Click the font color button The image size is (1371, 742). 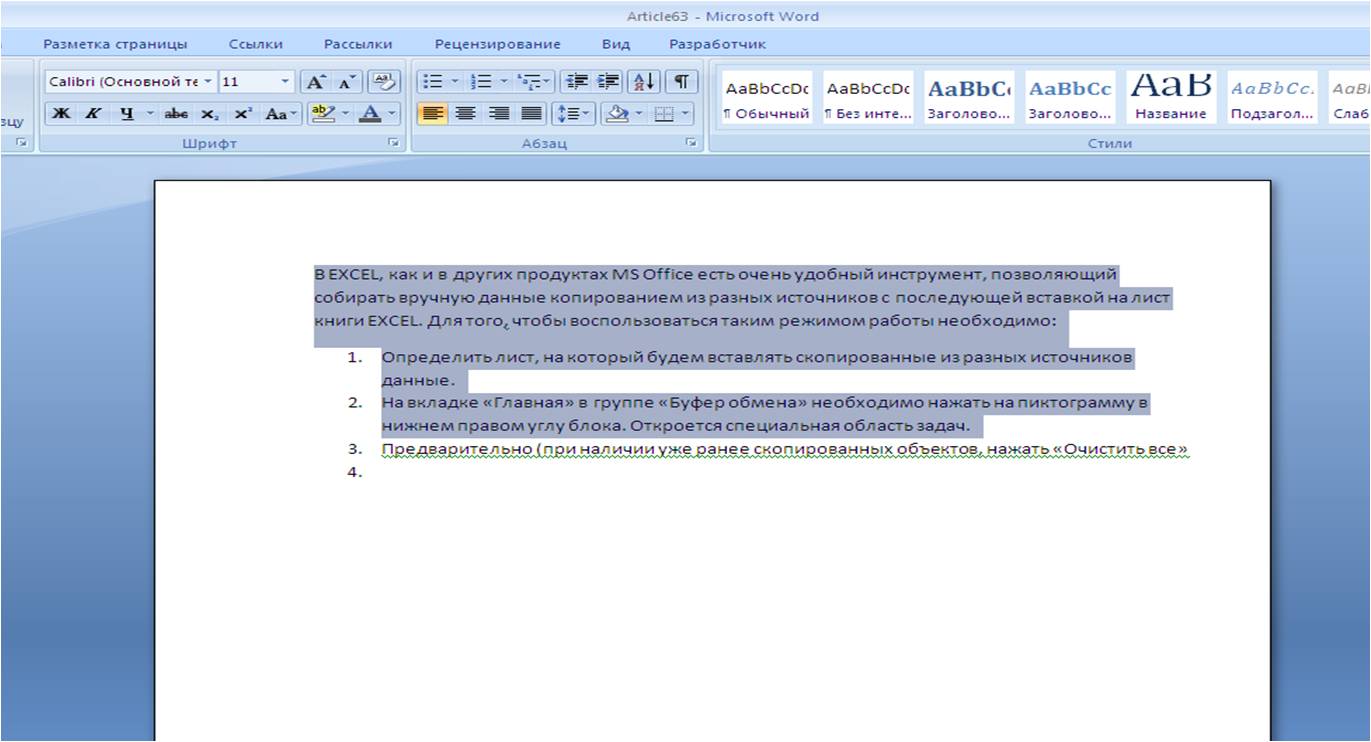tap(371, 114)
